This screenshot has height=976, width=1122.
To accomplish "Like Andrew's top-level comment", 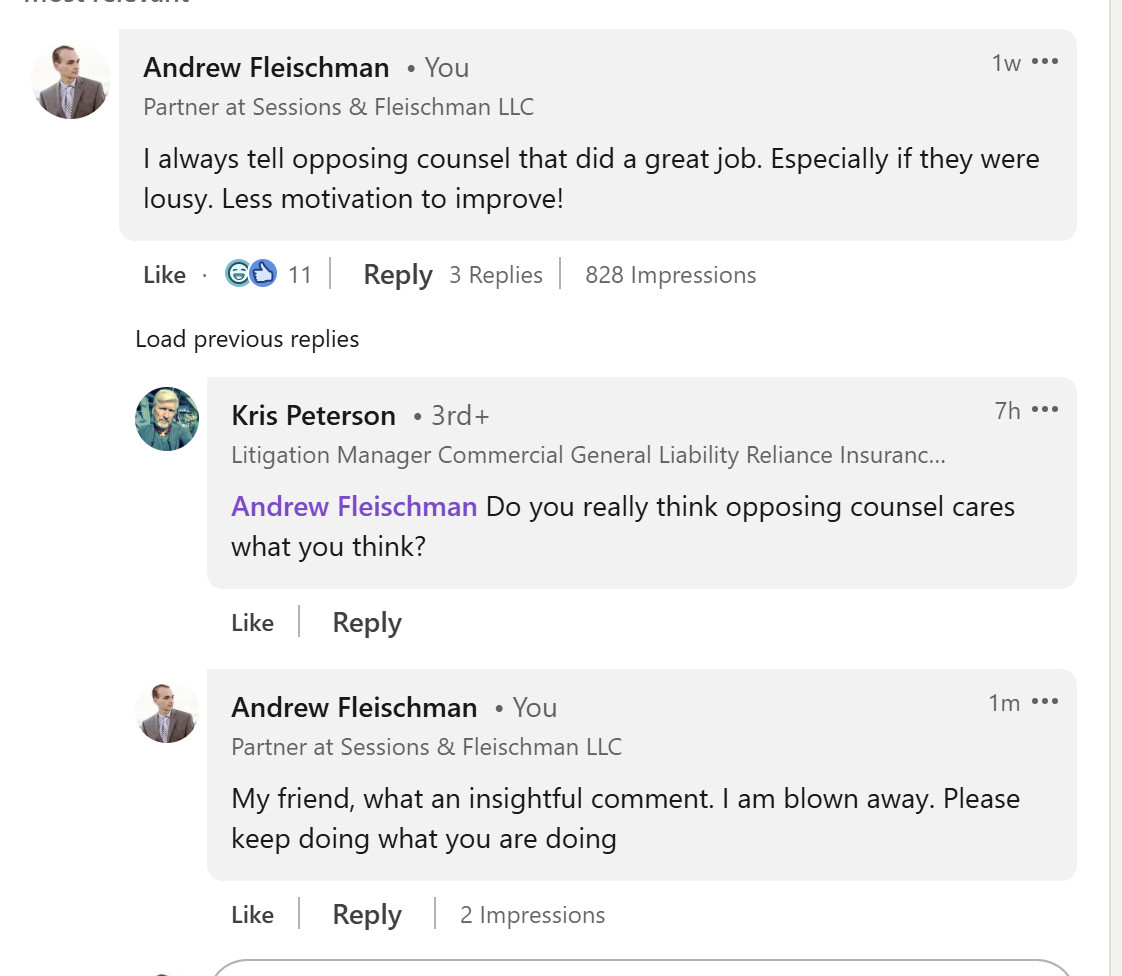I will click(x=164, y=275).
